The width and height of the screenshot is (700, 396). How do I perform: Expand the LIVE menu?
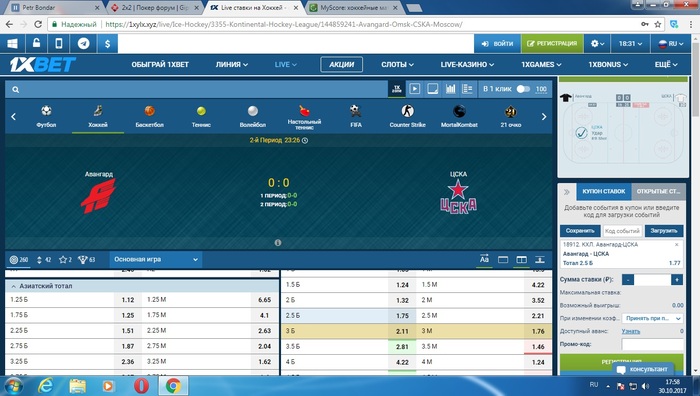[x=286, y=65]
